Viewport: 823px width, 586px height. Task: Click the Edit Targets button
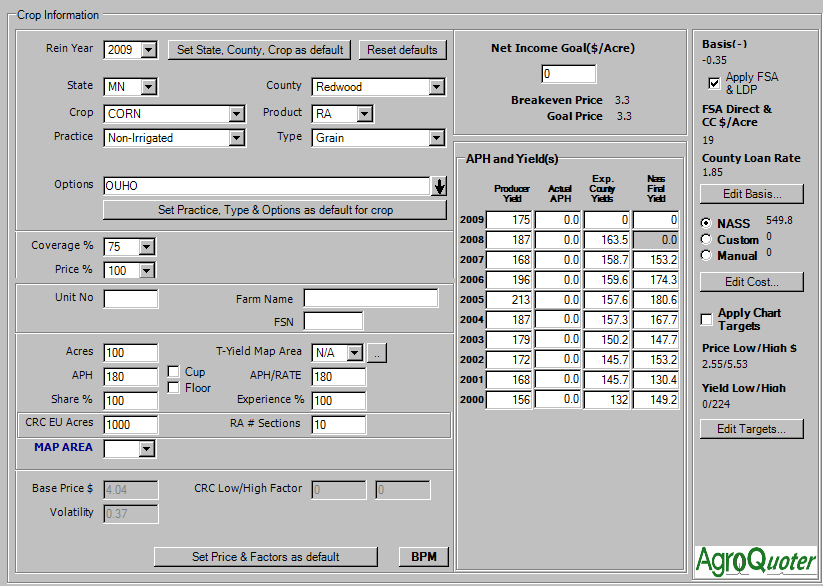(752, 429)
